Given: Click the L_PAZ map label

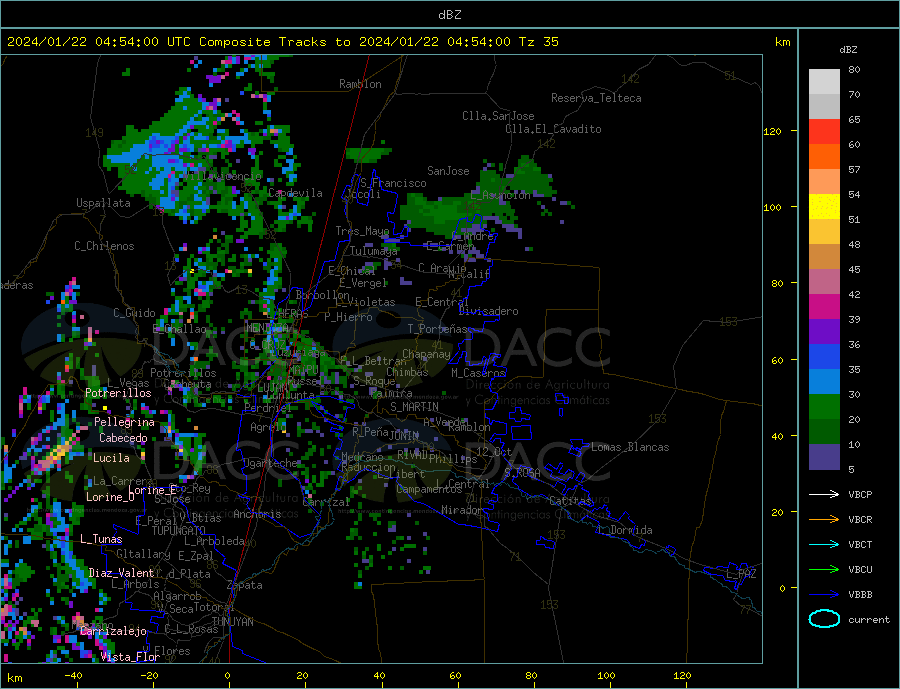Looking at the screenshot, I should [741, 574].
